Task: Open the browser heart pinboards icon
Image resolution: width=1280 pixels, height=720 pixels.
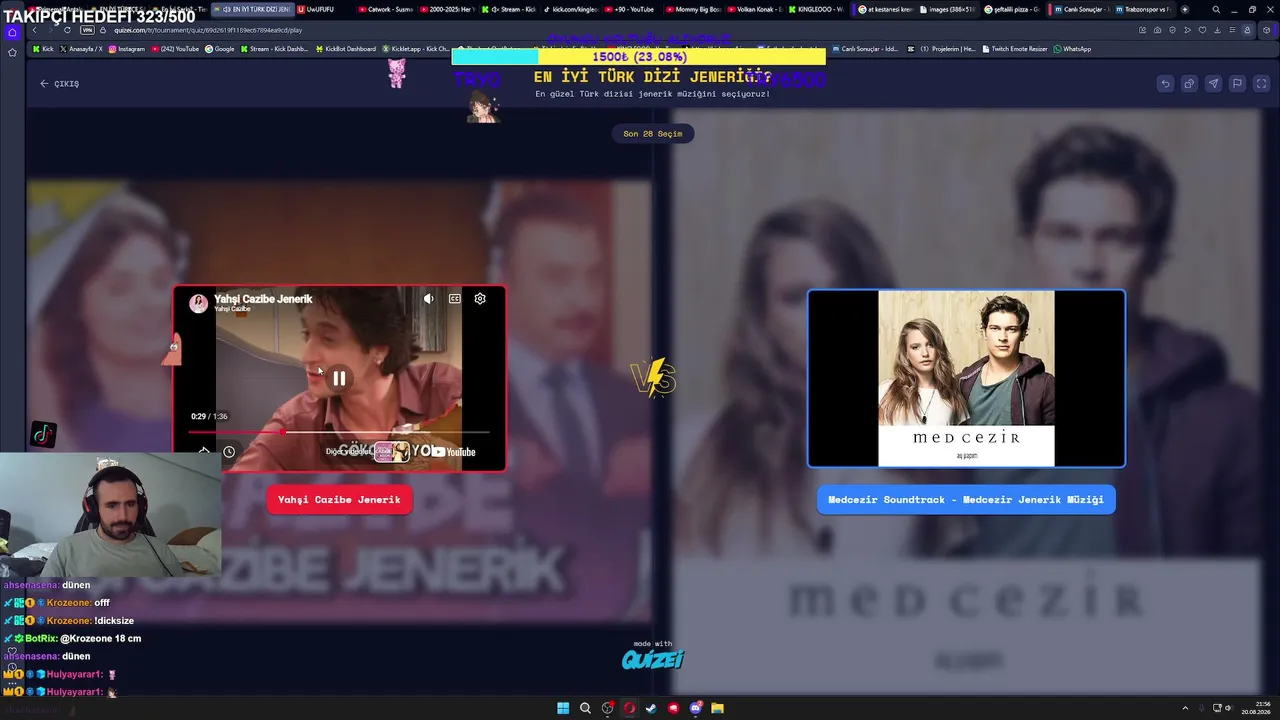Action: (1202, 30)
